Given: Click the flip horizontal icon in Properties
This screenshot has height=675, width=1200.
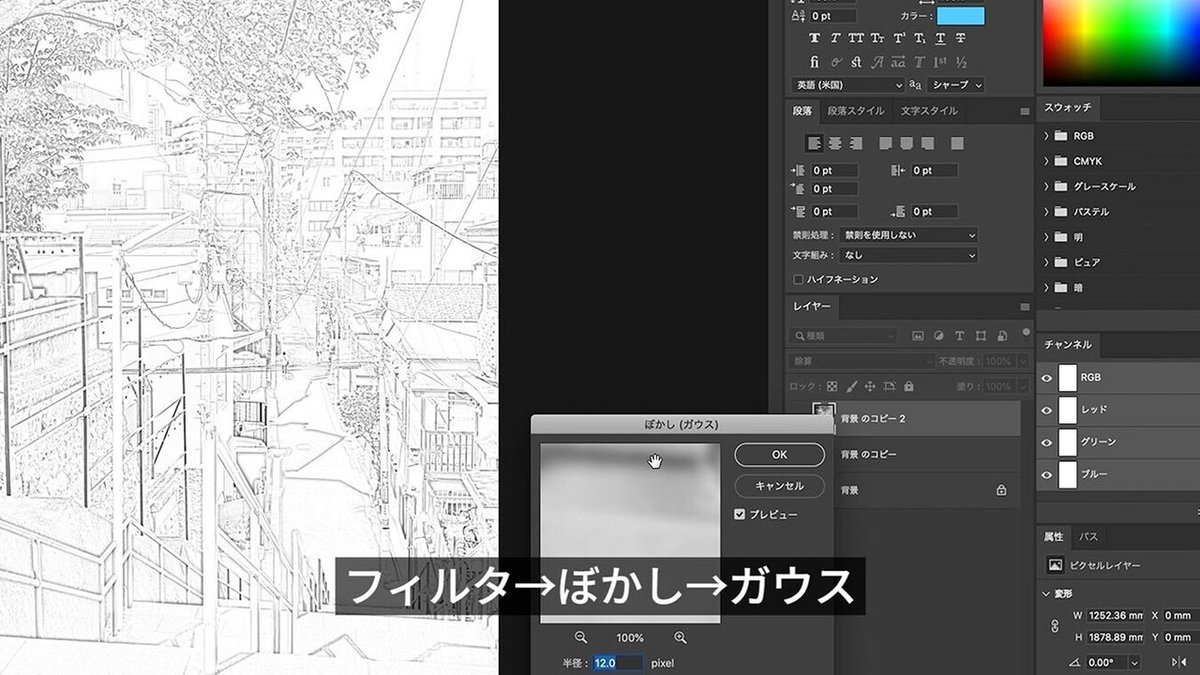Looking at the screenshot, I should click(1177, 662).
